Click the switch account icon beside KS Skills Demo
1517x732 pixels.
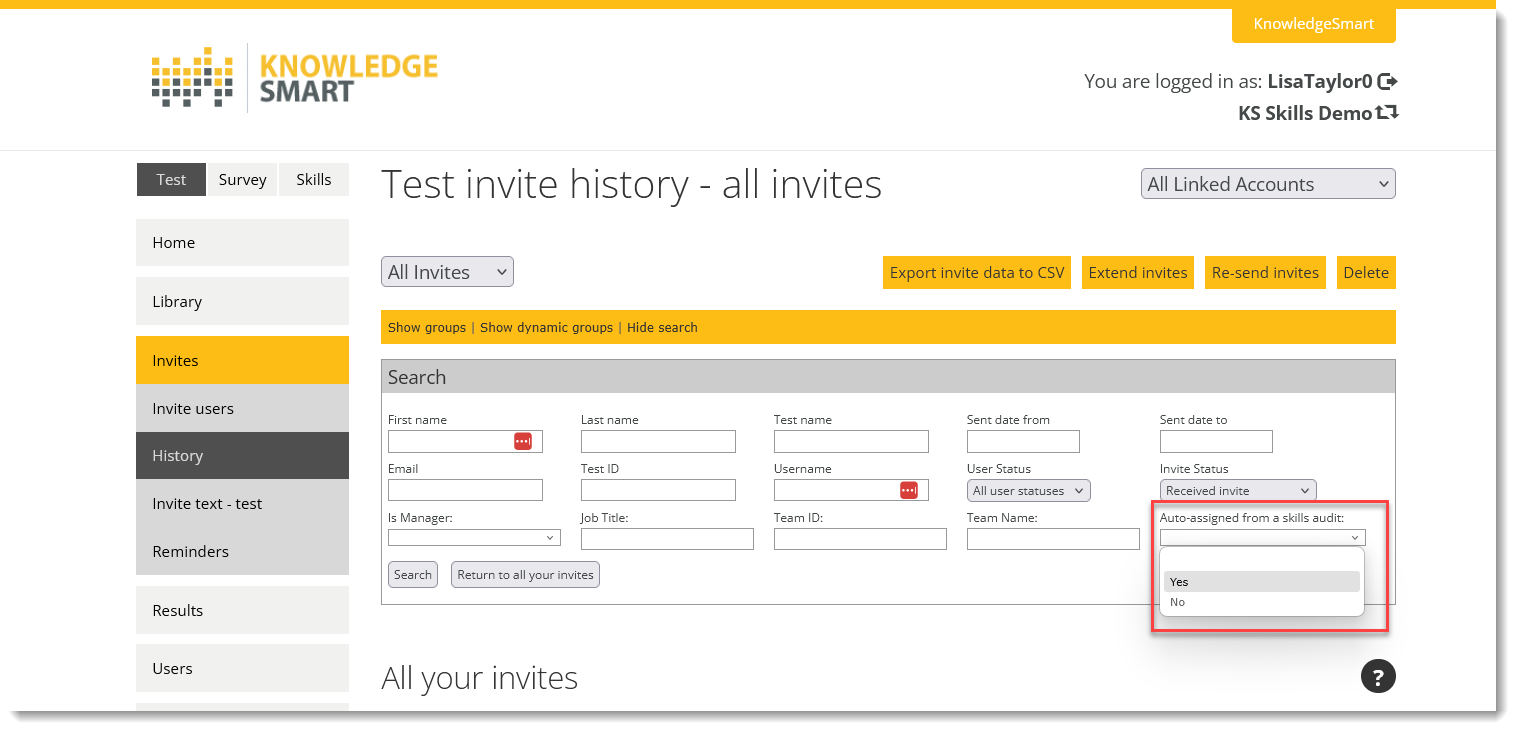pyautogui.click(x=1387, y=112)
